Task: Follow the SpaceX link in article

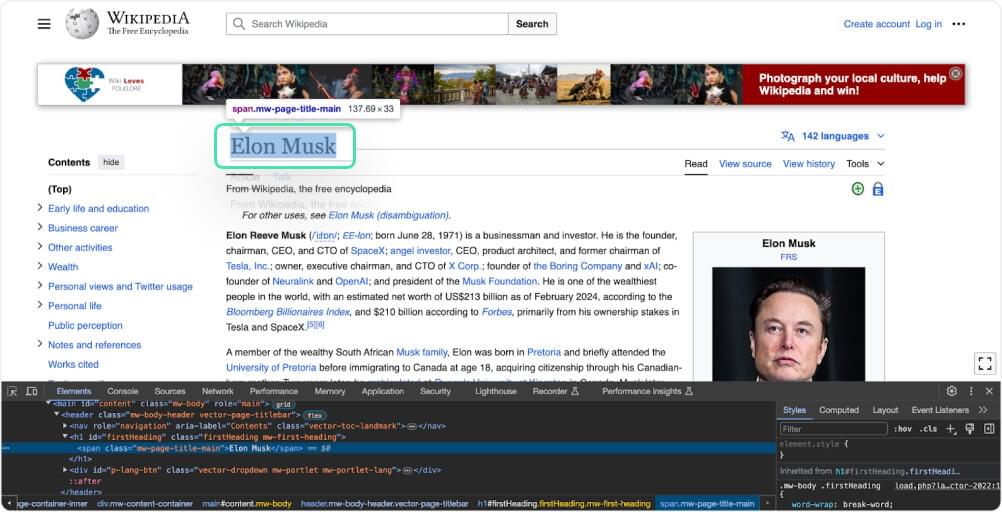Action: (x=367, y=251)
